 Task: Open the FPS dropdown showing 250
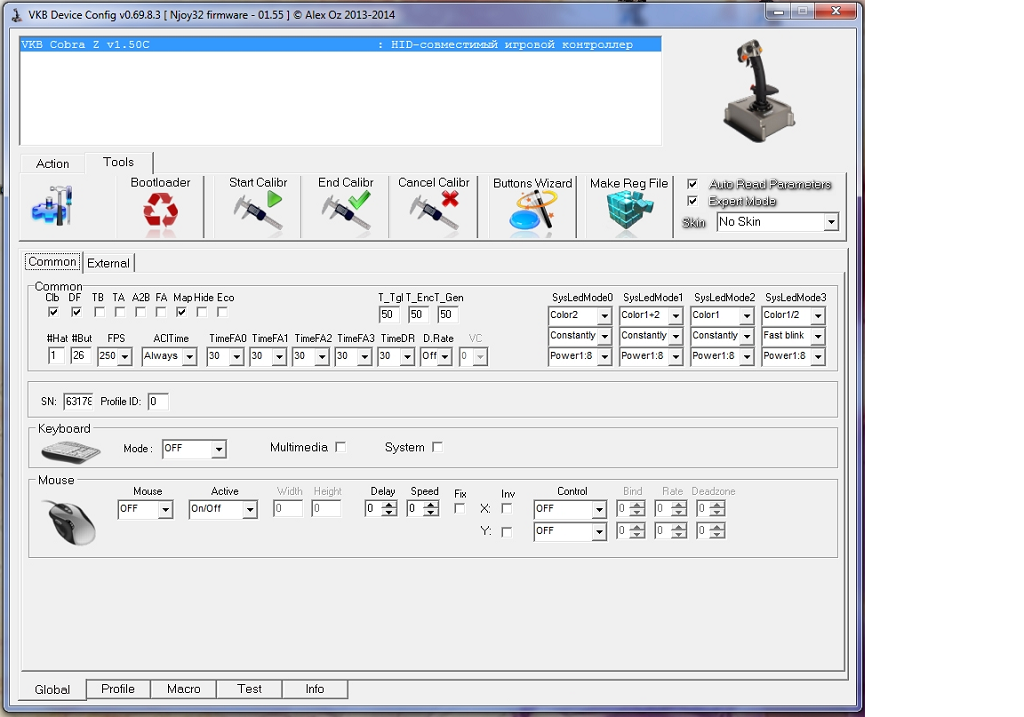pyautogui.click(x=125, y=357)
